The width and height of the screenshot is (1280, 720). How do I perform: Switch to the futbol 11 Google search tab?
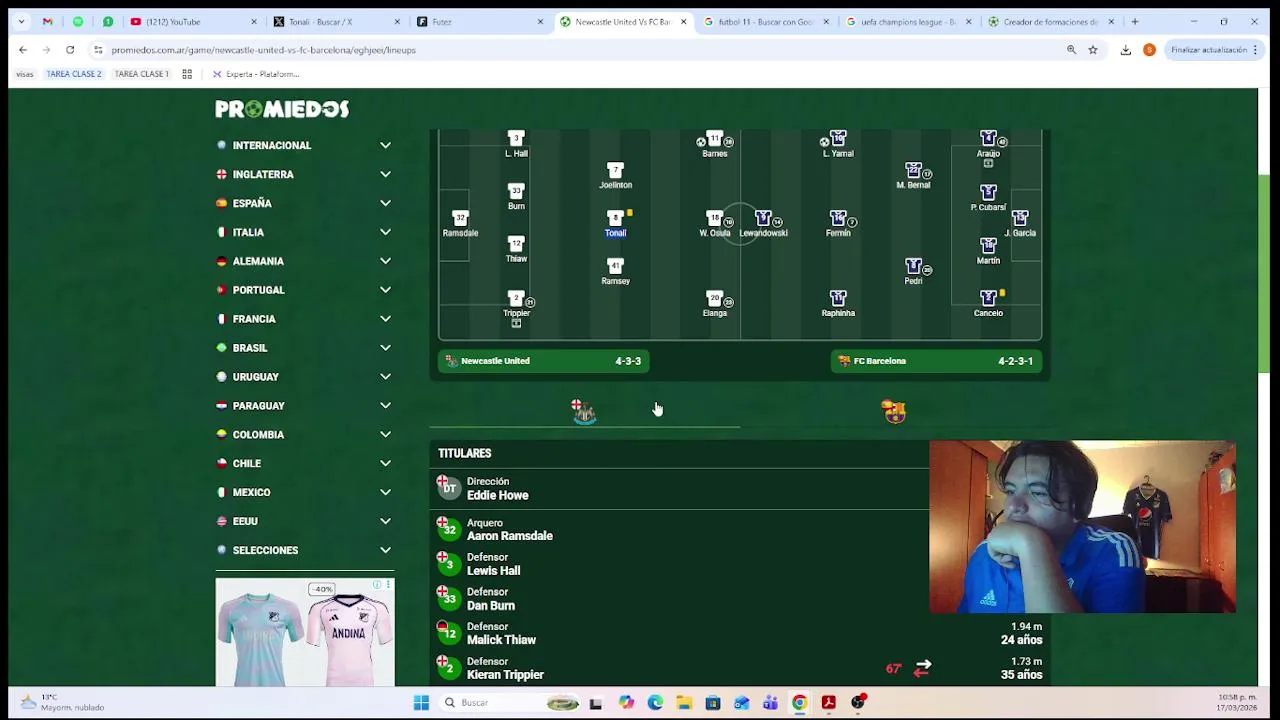tap(766, 21)
